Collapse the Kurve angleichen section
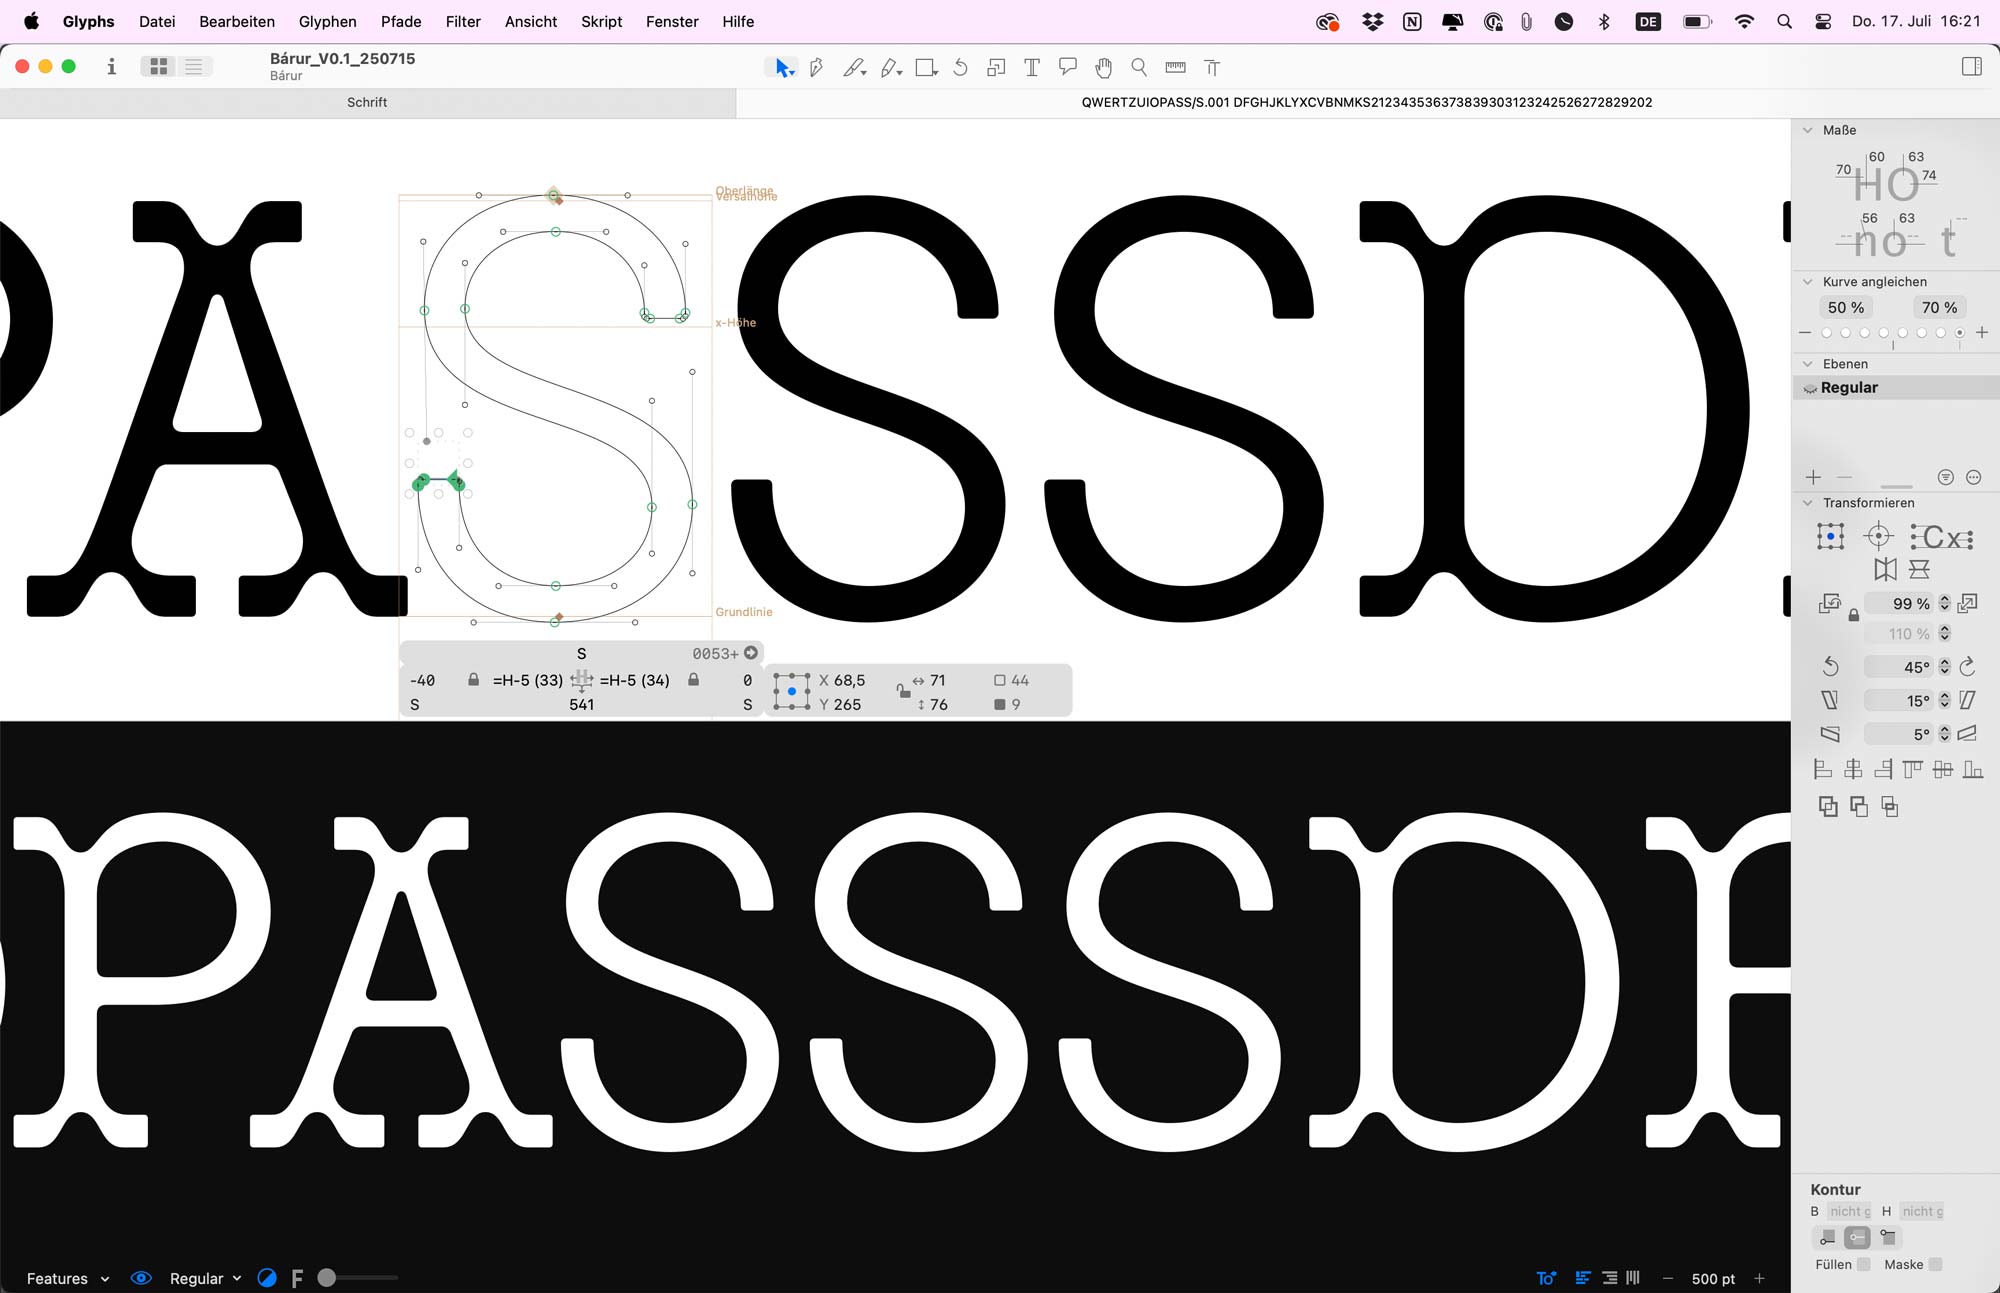 [1807, 282]
